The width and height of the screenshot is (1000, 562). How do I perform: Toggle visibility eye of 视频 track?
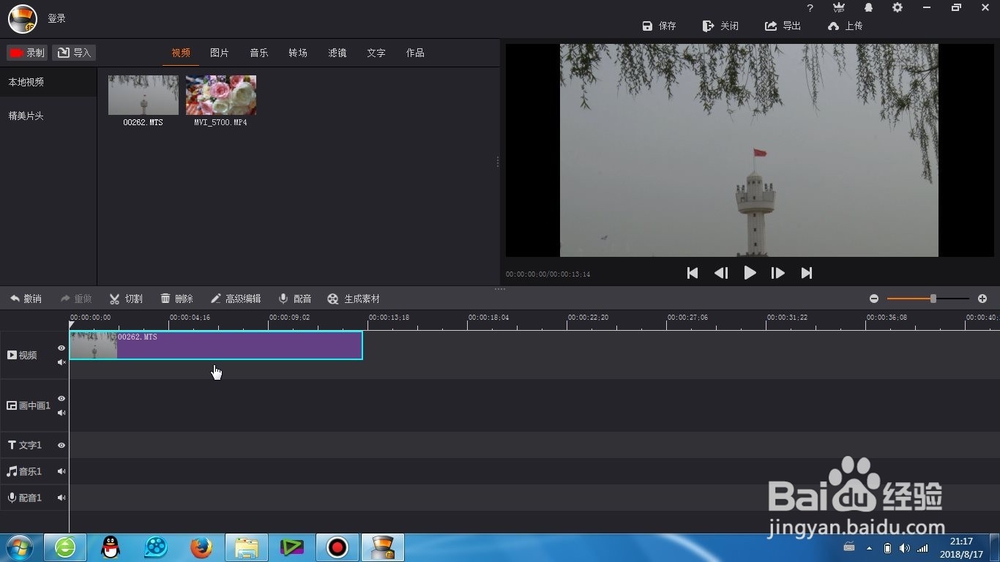click(61, 348)
